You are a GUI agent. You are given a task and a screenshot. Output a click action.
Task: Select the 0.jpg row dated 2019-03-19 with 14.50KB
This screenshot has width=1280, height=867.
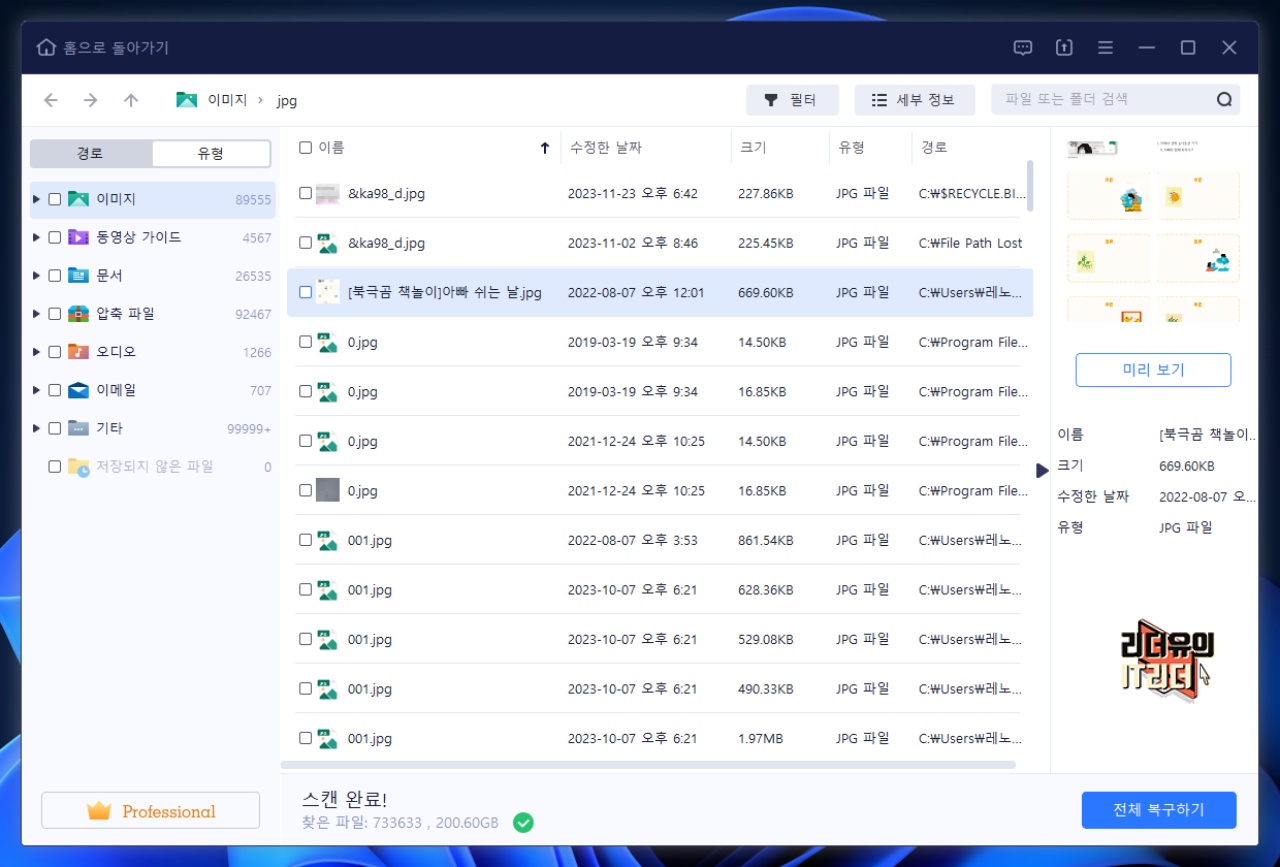(x=660, y=342)
